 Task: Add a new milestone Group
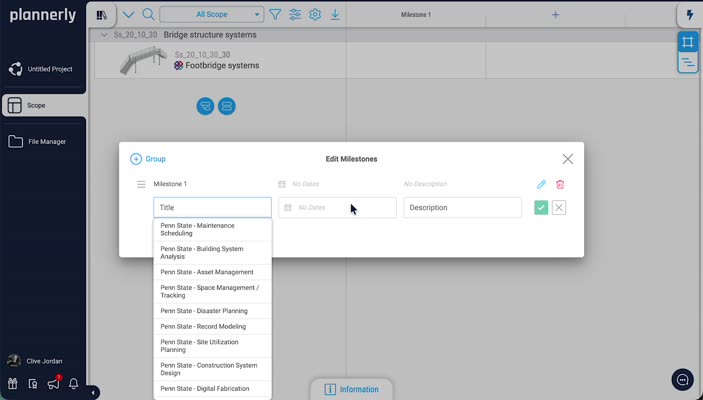pos(148,159)
